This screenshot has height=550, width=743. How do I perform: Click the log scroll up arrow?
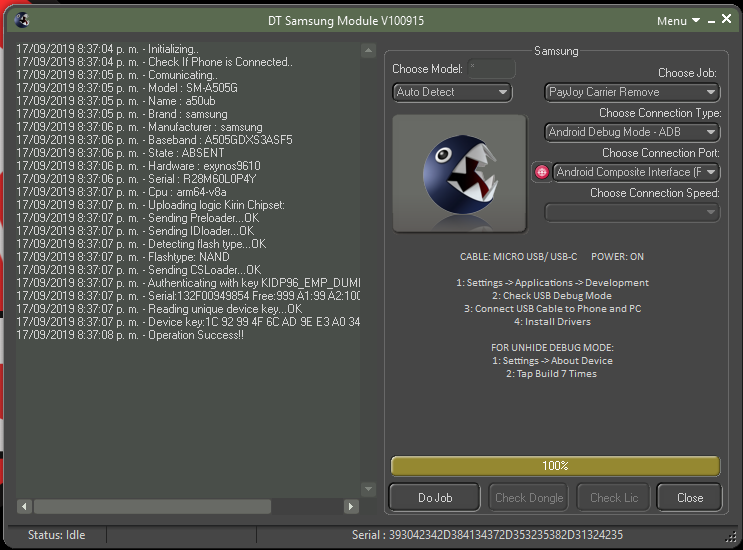click(x=368, y=50)
